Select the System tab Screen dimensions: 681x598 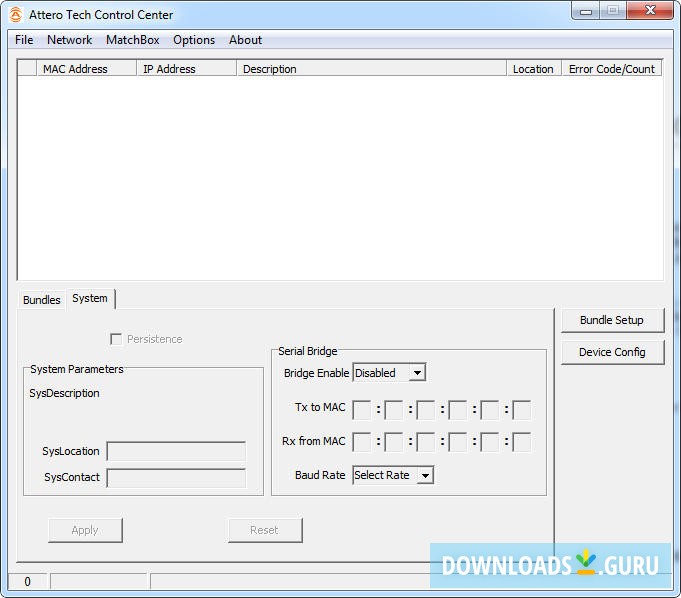coord(90,298)
